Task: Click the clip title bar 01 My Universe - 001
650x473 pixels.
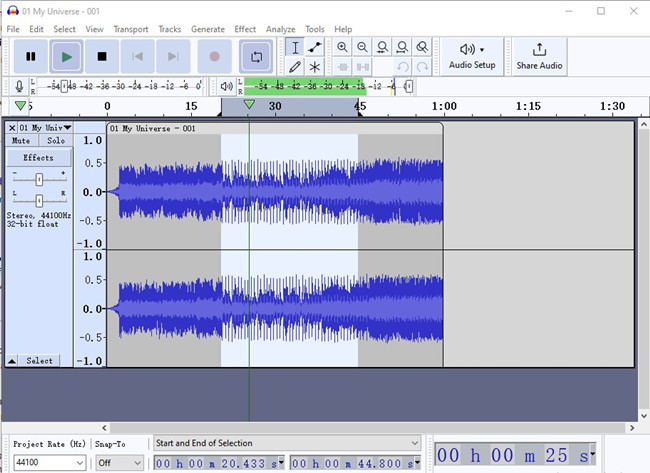Action: (x=275, y=129)
